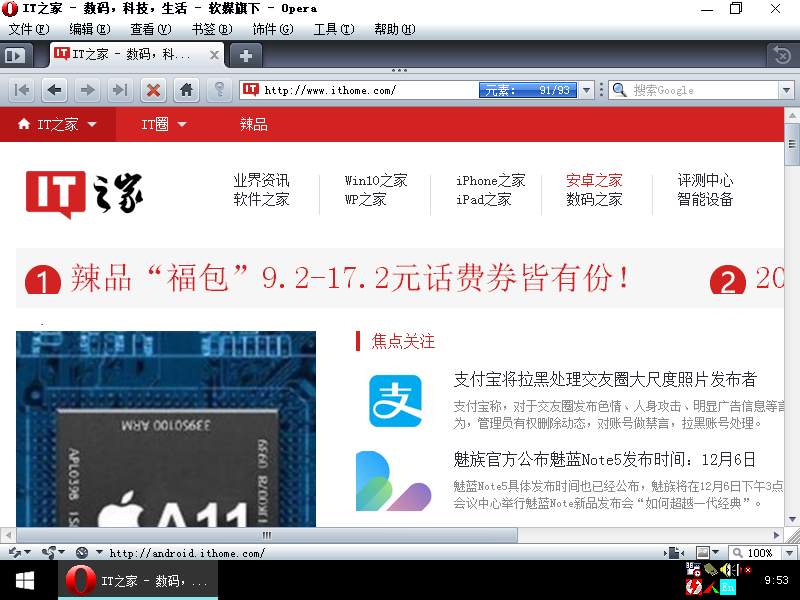800x600 pixels.
Task: Open the Win10之家 link
Action: coord(376,181)
